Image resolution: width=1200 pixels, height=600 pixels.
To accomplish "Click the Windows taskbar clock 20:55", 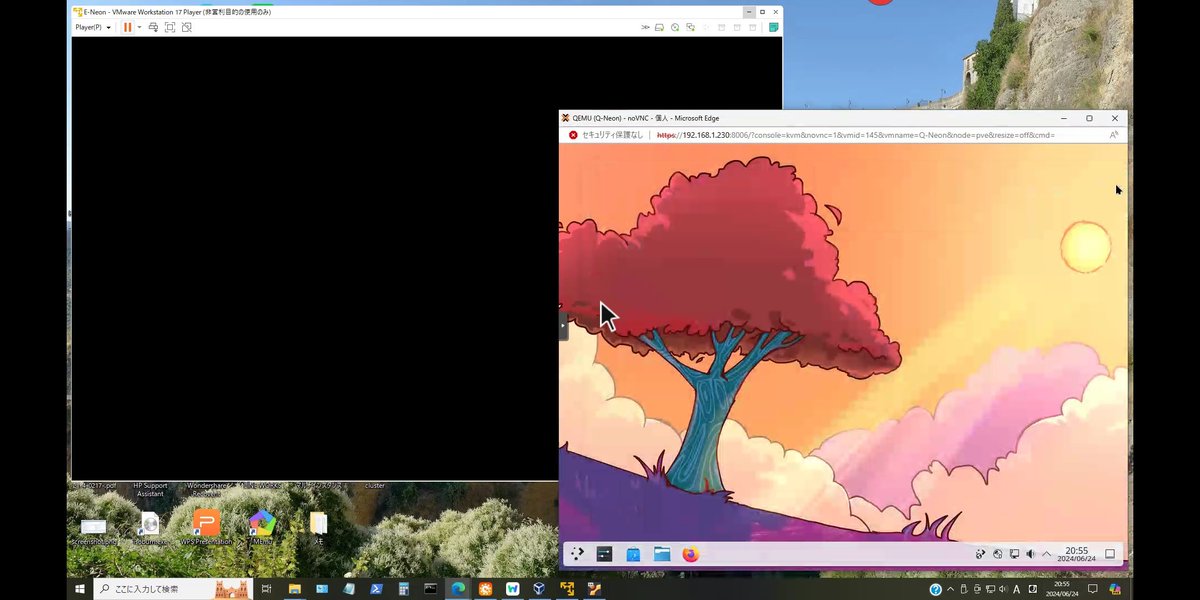I will click(x=1062, y=589).
